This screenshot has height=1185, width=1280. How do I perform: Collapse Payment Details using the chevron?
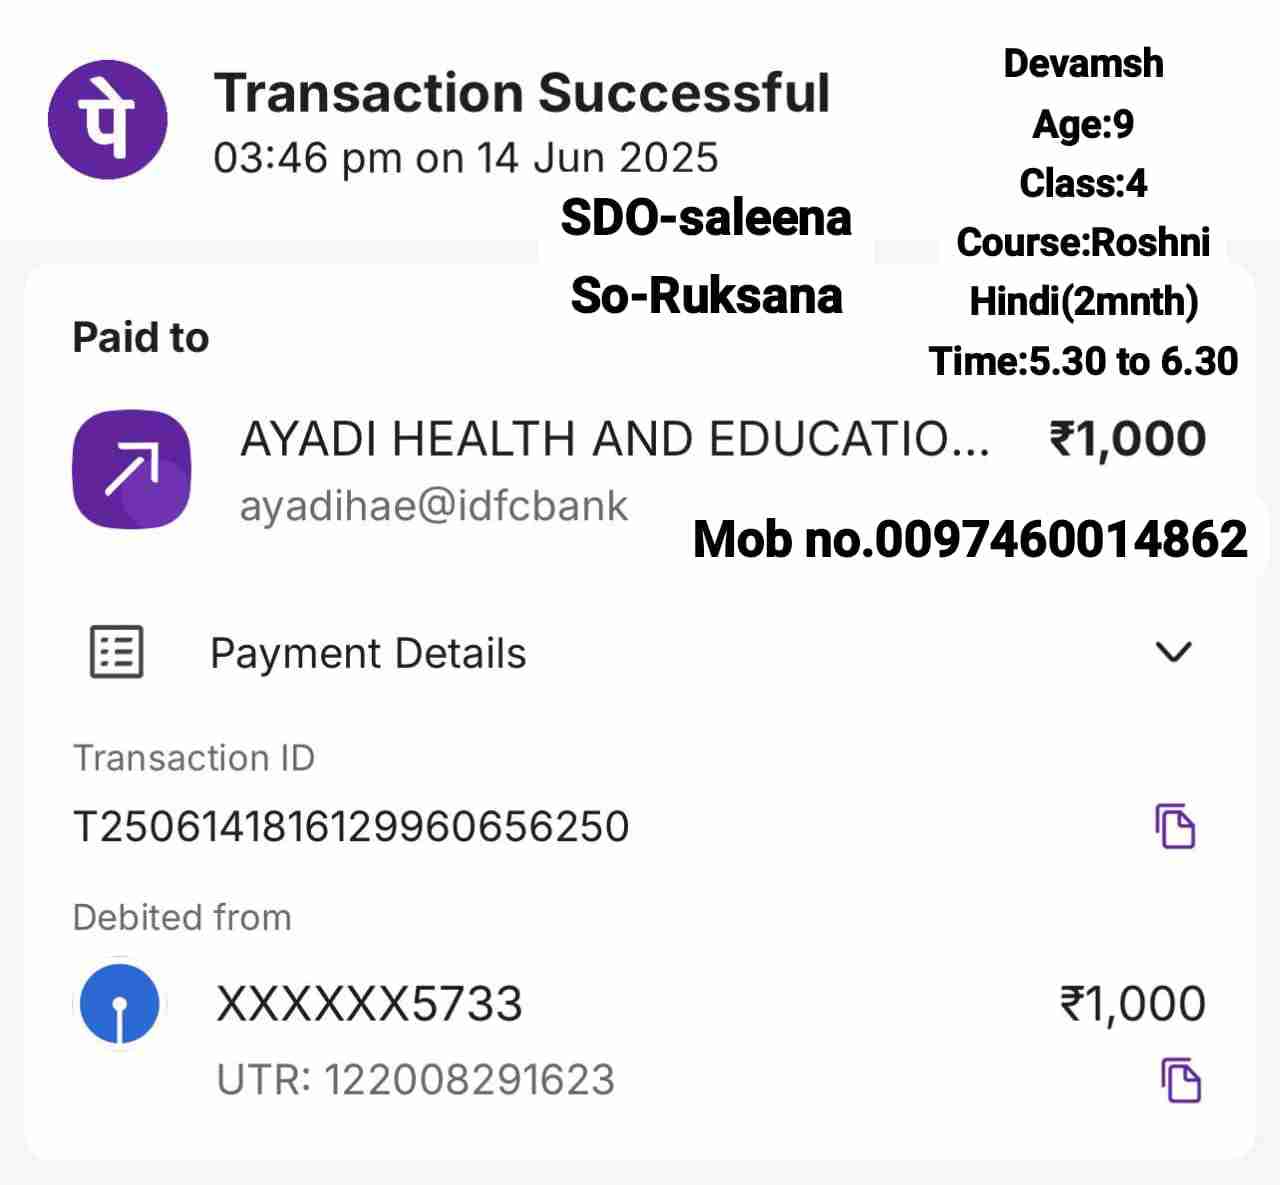[x=1173, y=652]
